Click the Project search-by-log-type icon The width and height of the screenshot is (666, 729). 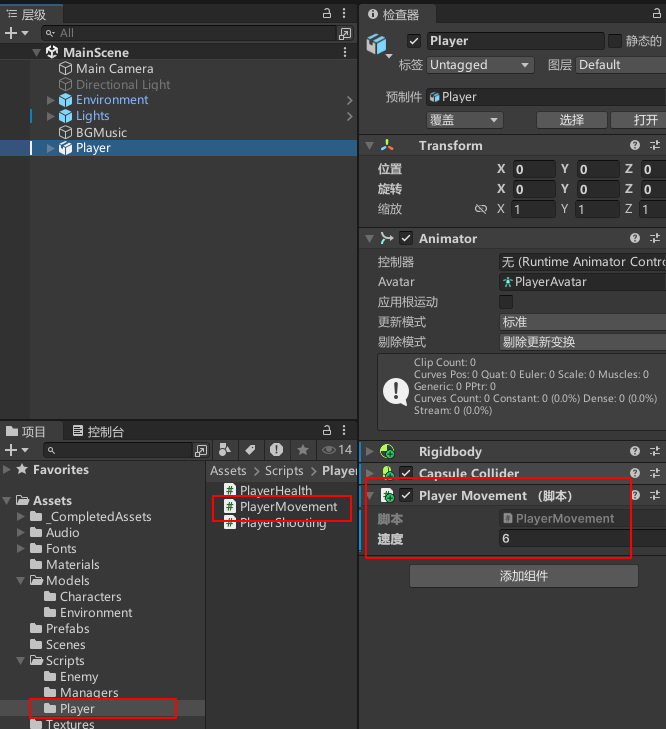276,450
